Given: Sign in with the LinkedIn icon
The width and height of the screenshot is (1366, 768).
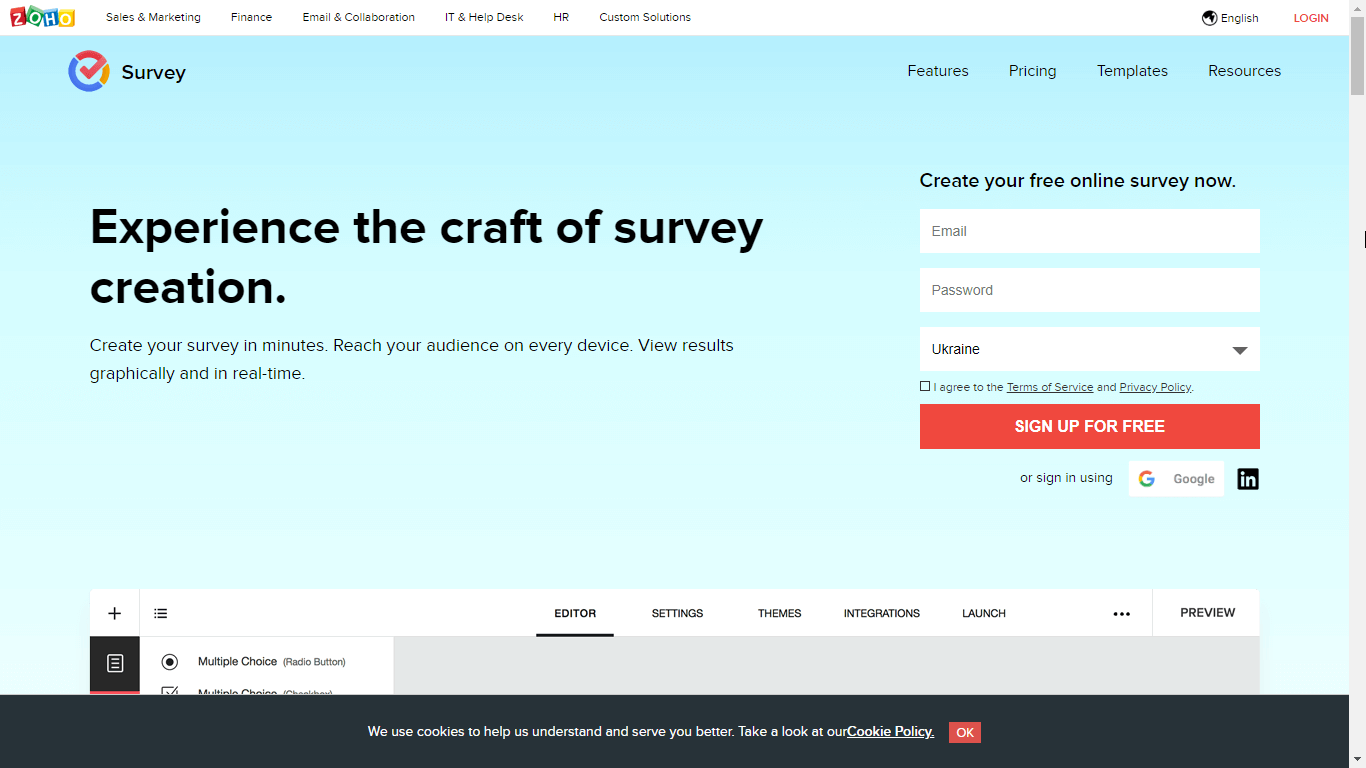Looking at the screenshot, I should click(x=1248, y=479).
